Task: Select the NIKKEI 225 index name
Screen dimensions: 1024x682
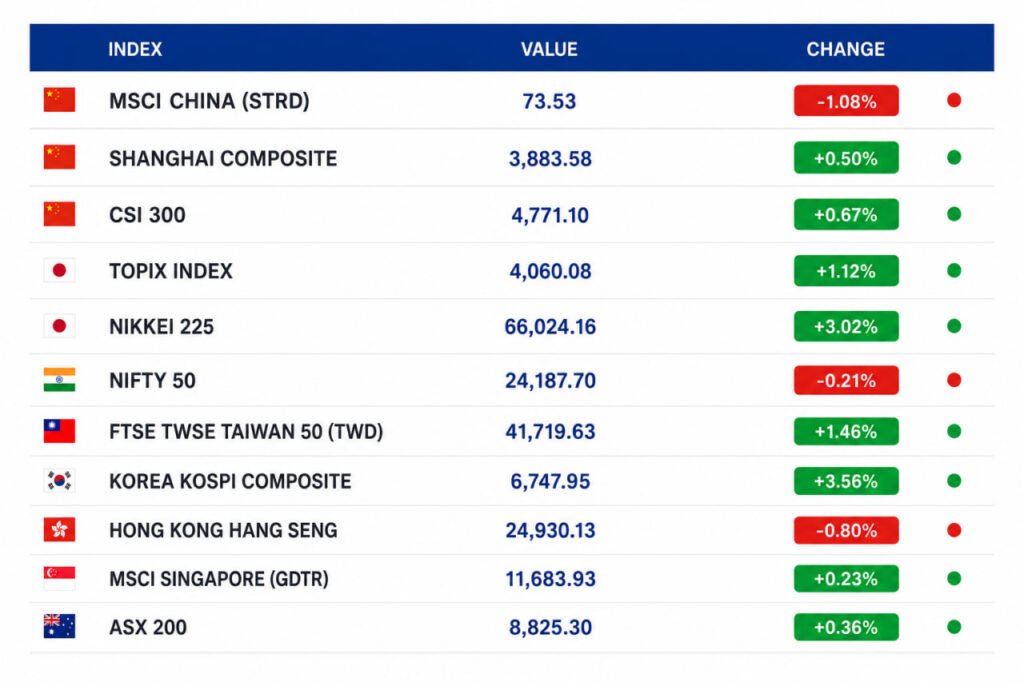Action: click(x=161, y=327)
